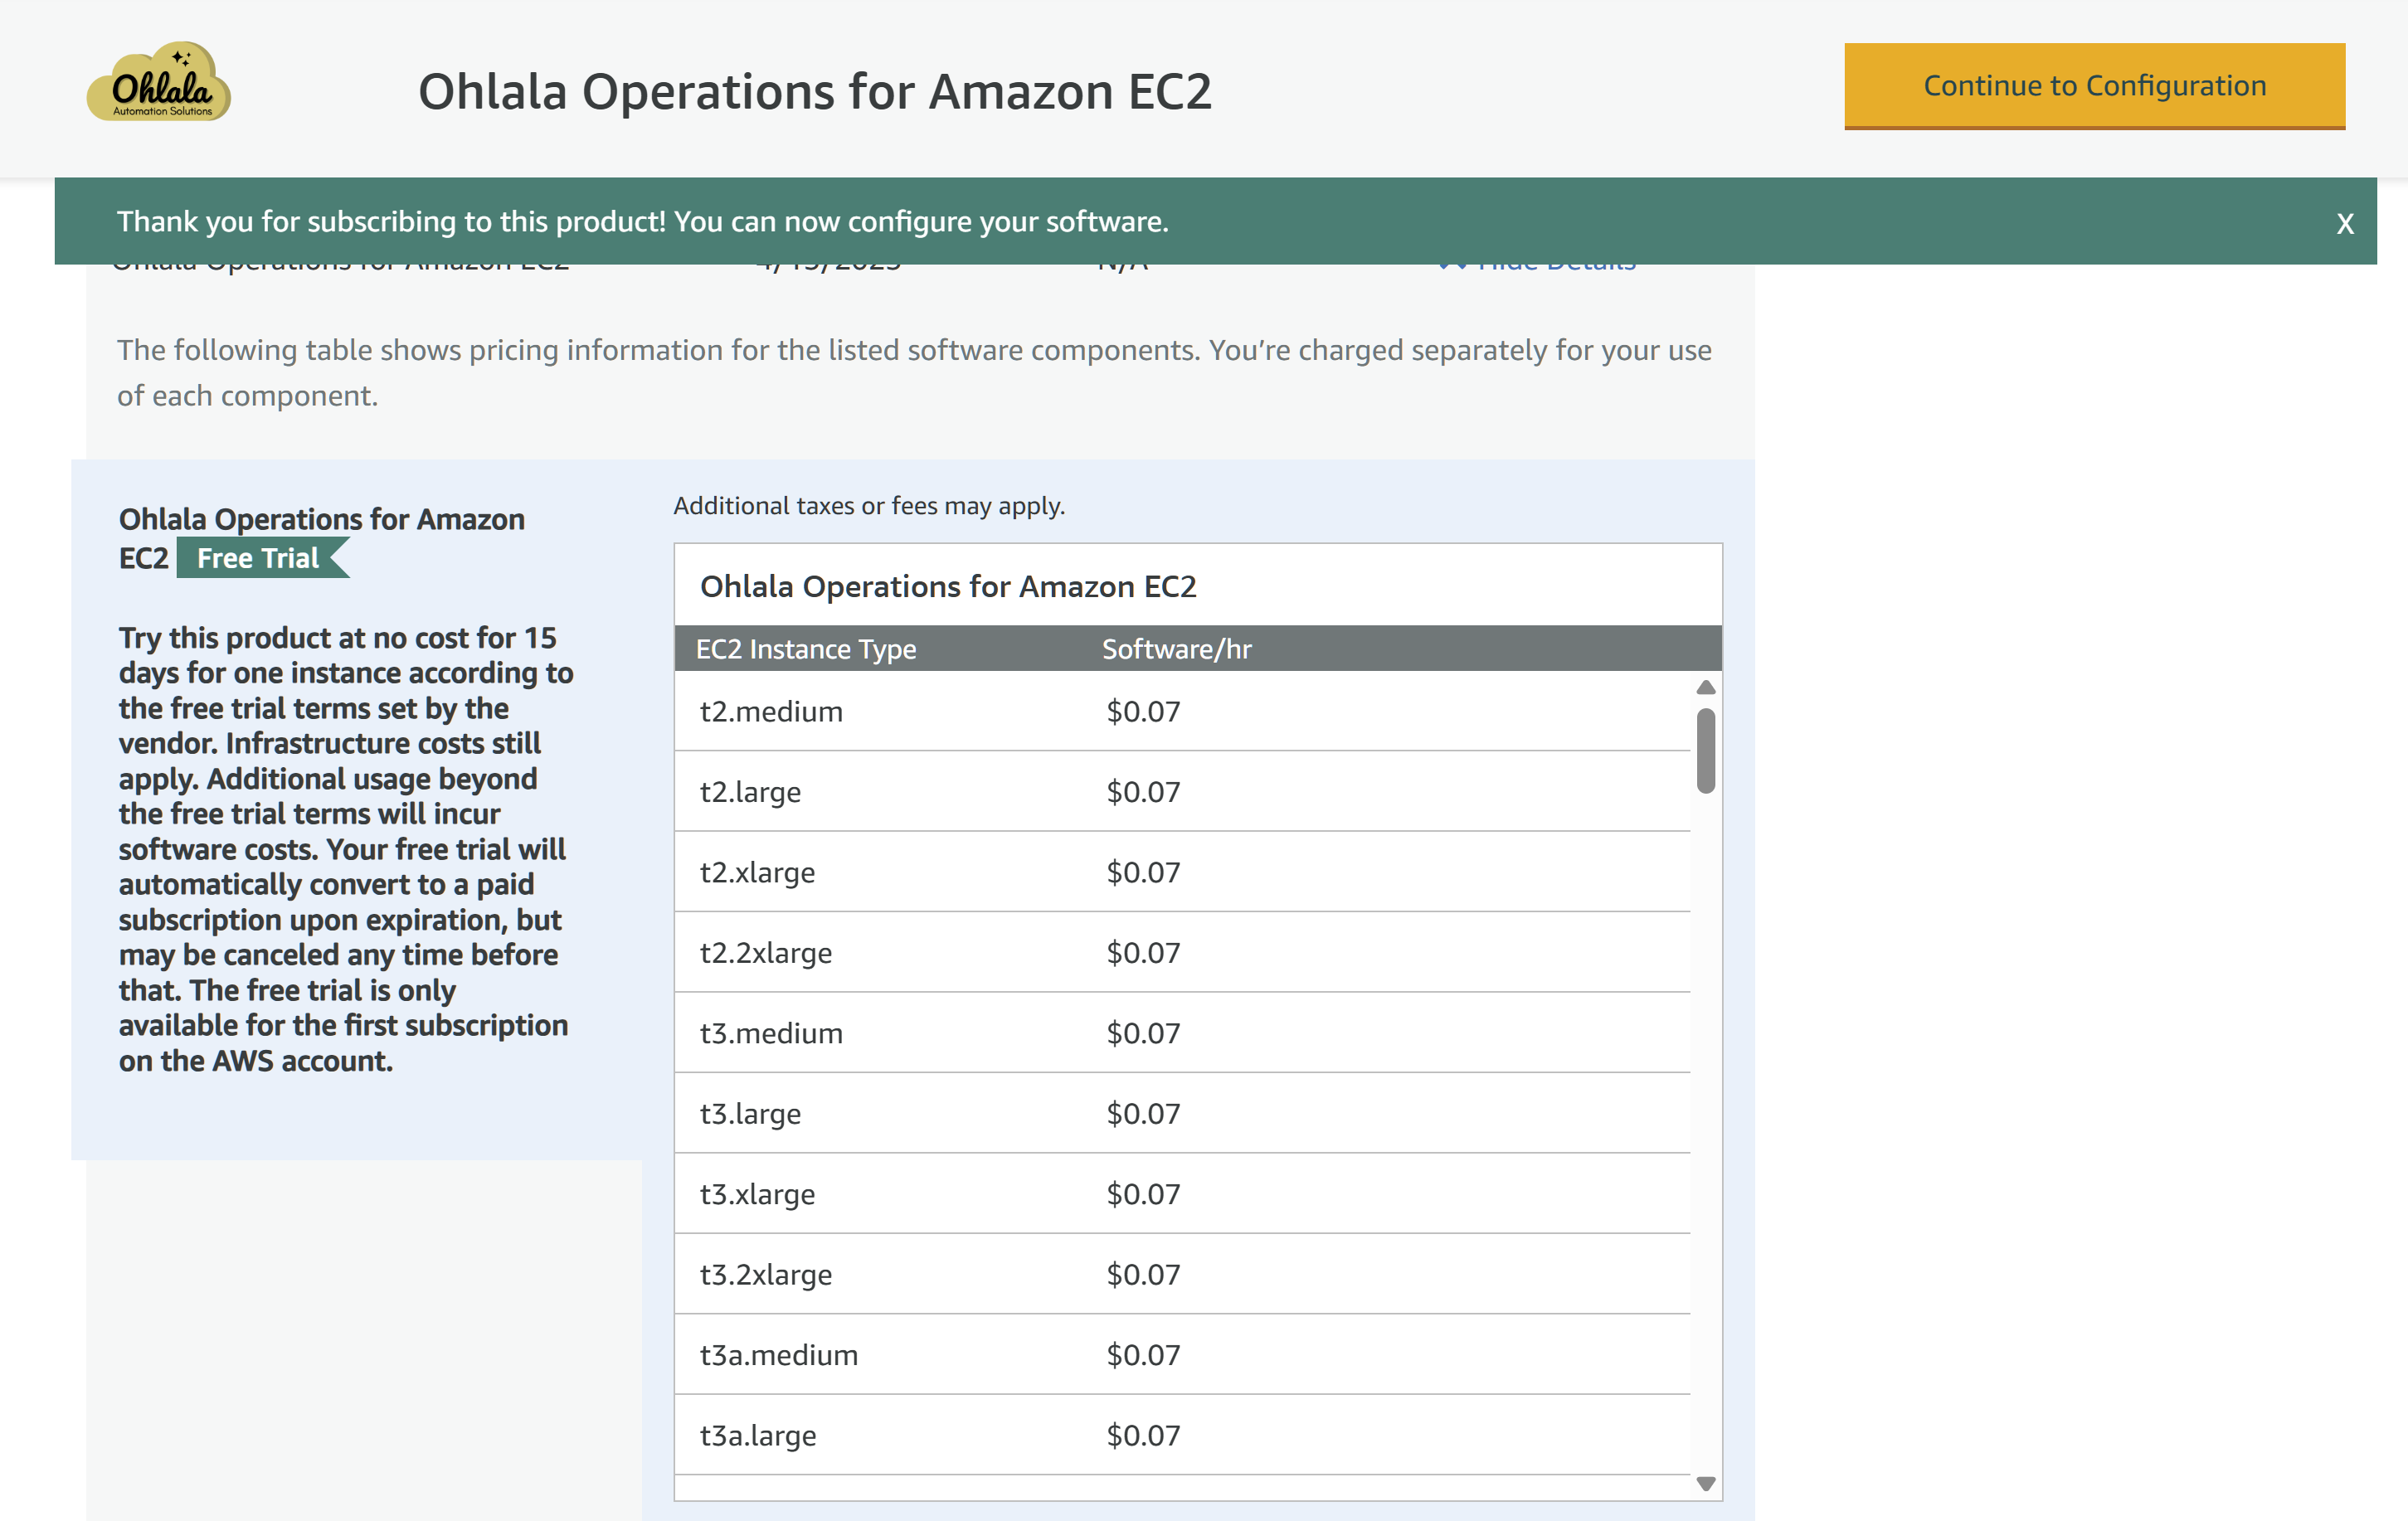Screen dimensions: 2408x1521
Task: Click the $0.07 price for t3.xlarge
Action: [x=1143, y=1193]
